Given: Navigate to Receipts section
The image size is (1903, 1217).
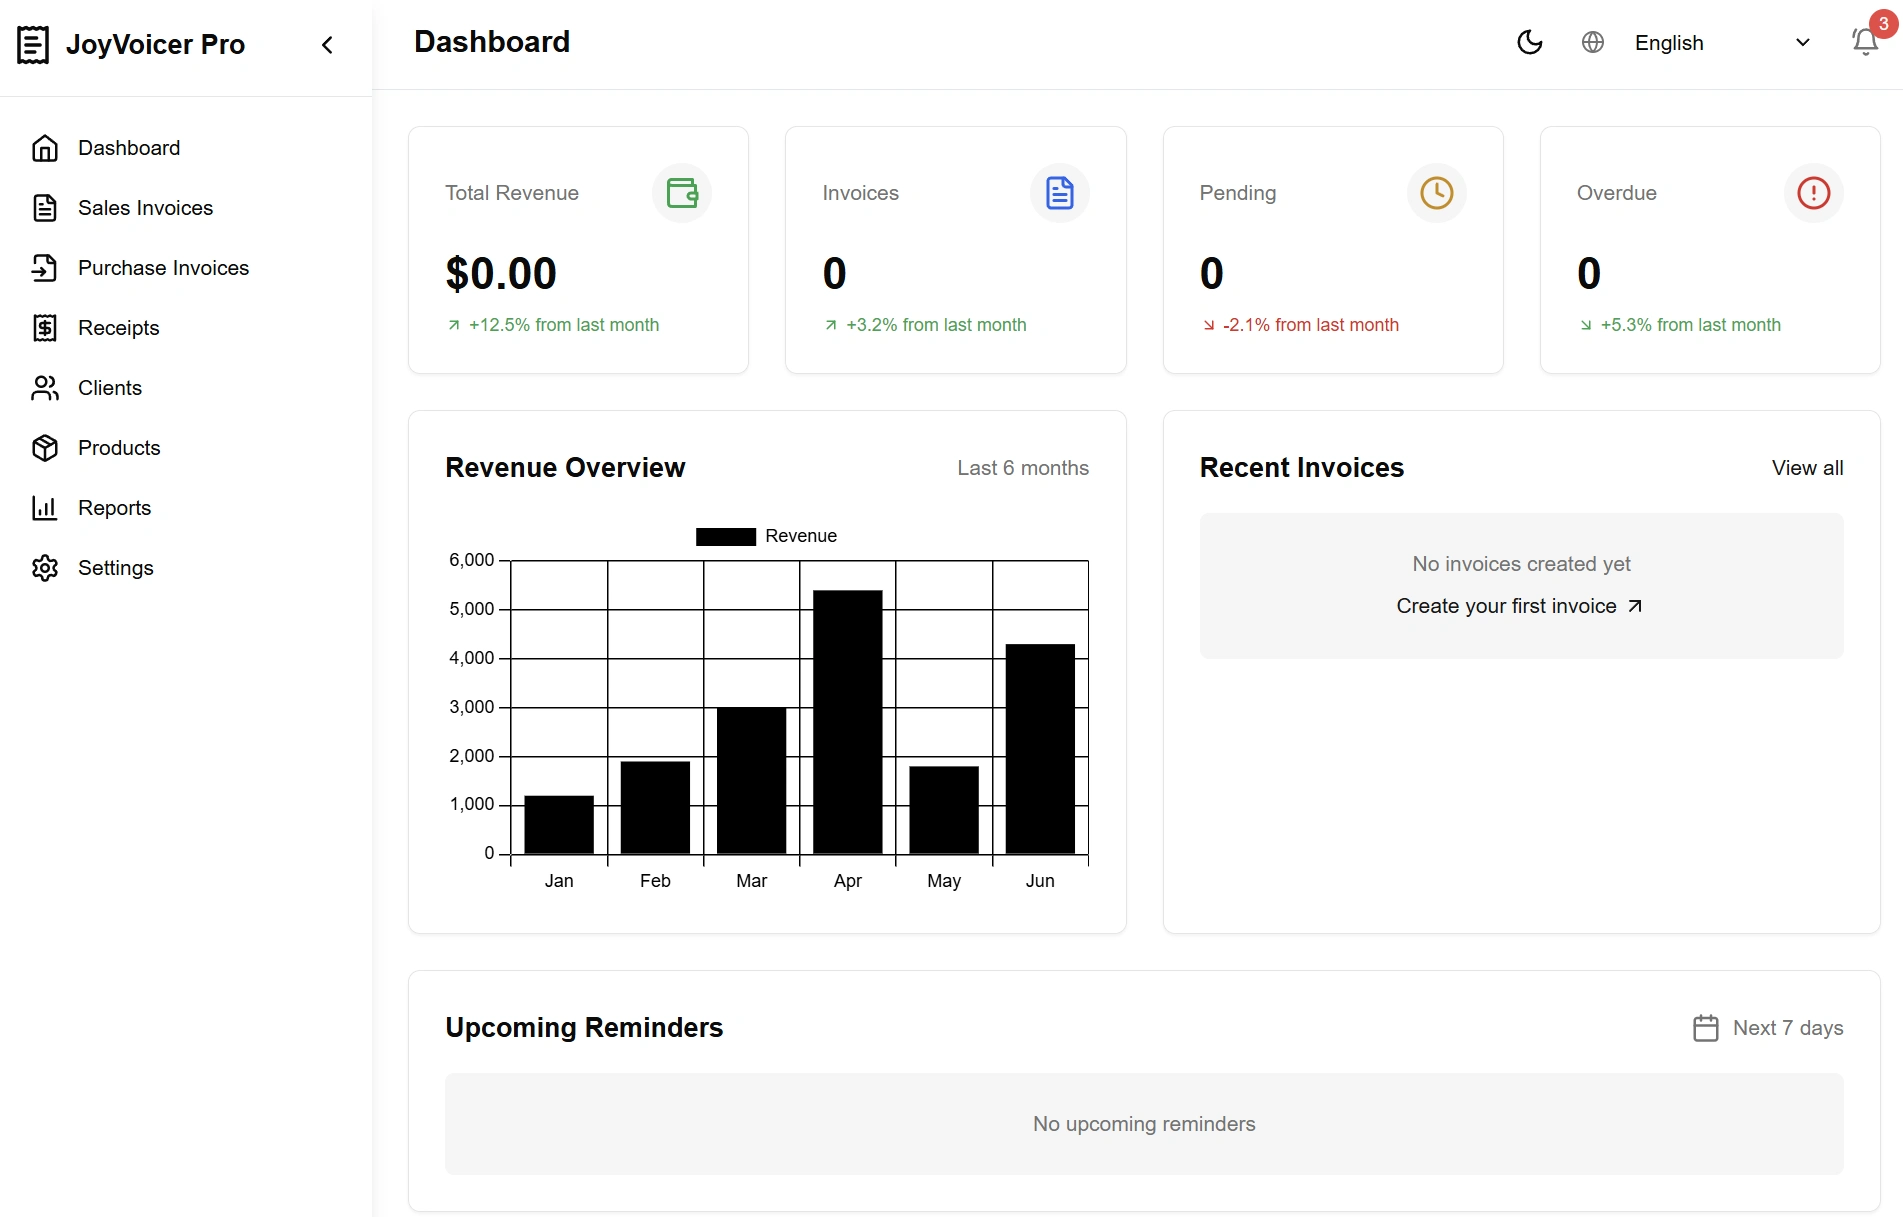Looking at the screenshot, I should point(186,328).
